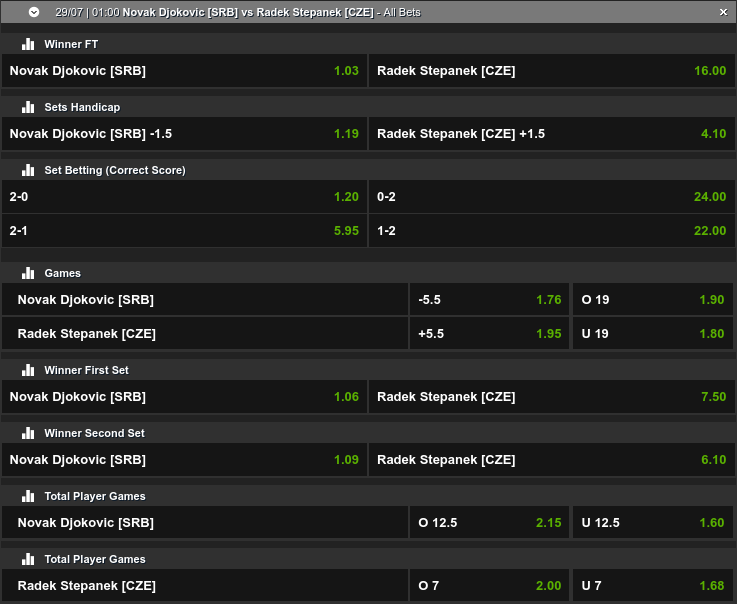Click chart icon for first Total Player Games
The width and height of the screenshot is (737, 604).
tap(28, 496)
